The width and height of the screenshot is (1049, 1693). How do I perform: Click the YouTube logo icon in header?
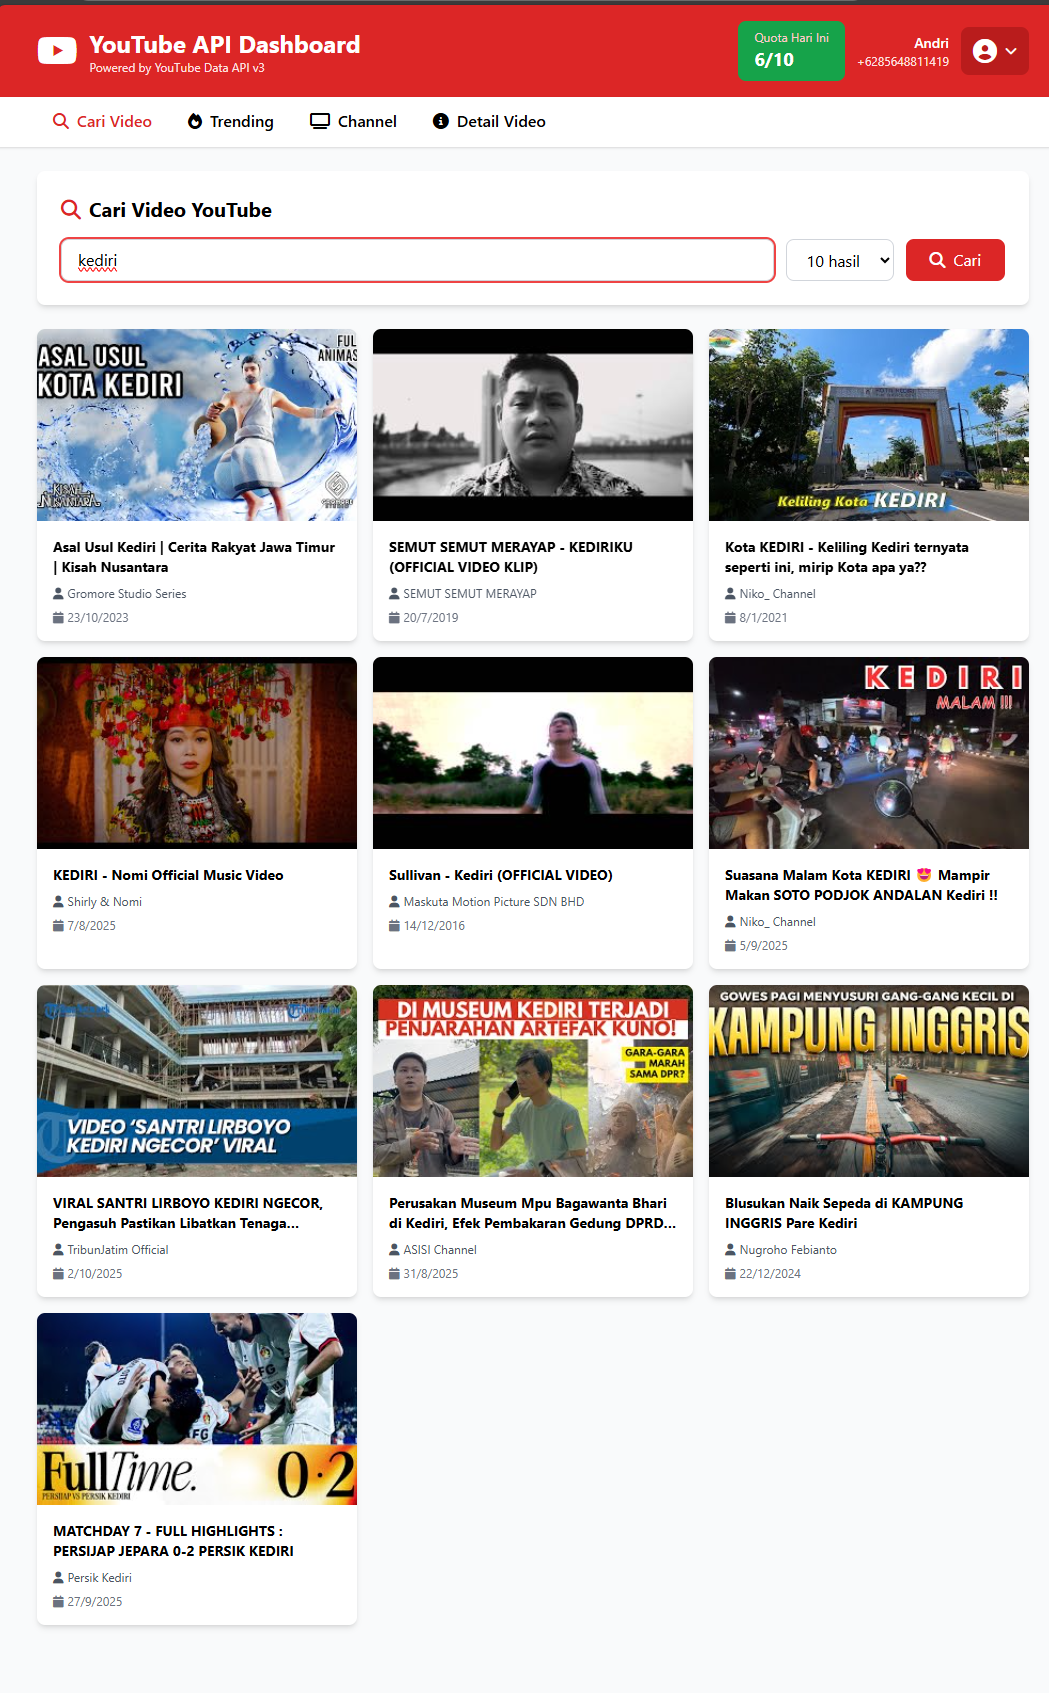coord(57,51)
